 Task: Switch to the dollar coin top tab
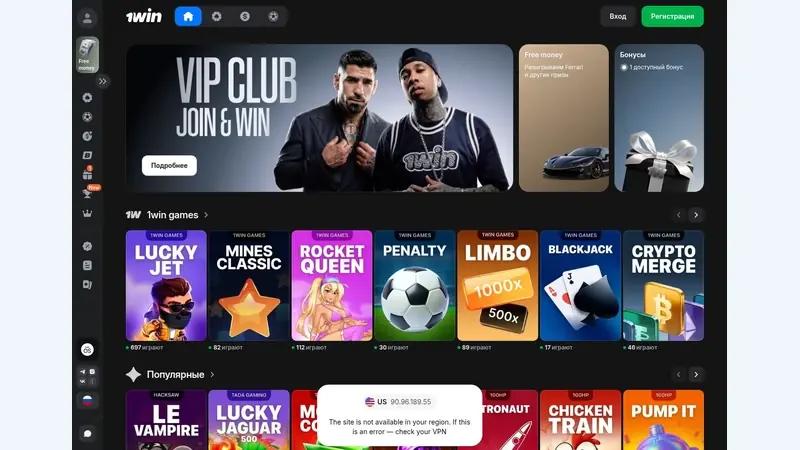click(x=245, y=16)
